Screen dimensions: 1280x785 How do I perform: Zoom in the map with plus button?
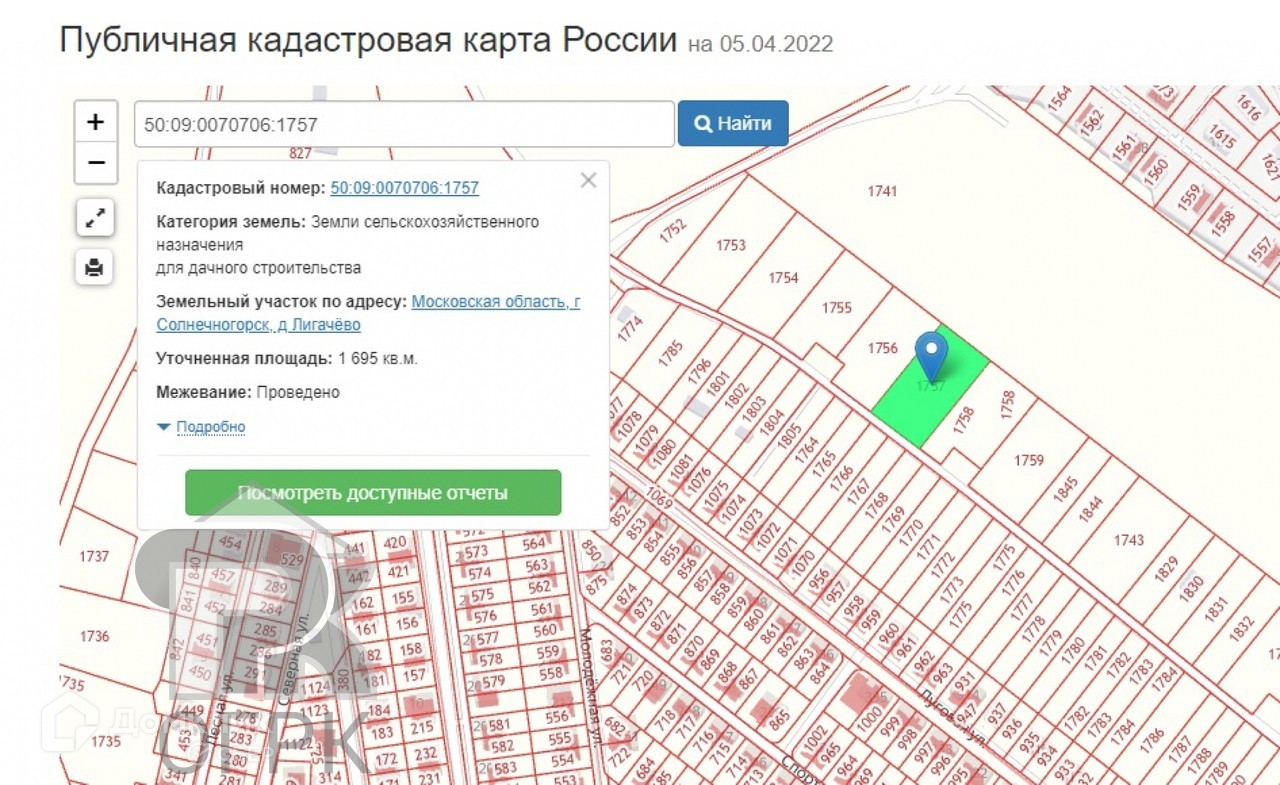[x=96, y=122]
